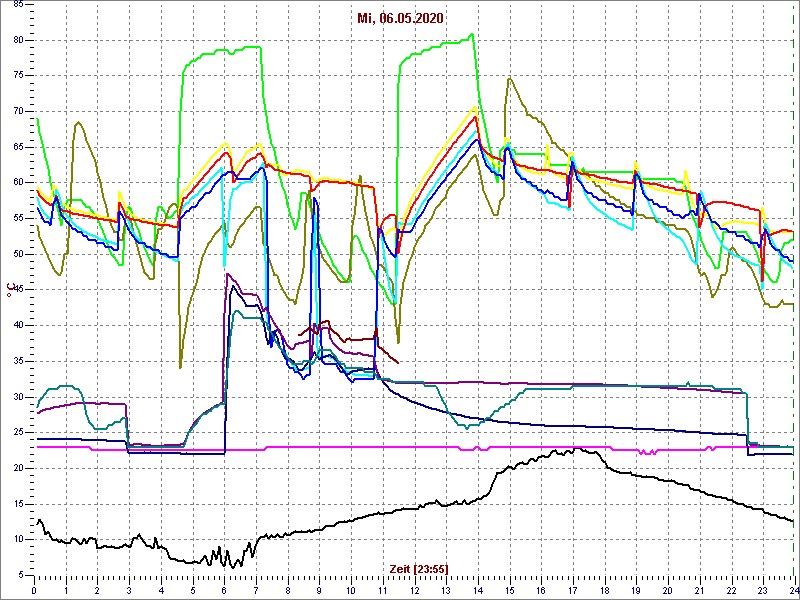The width and height of the screenshot is (800, 600).
Task: Select the 35 tick label on temperature axis
Action: pos(17,361)
